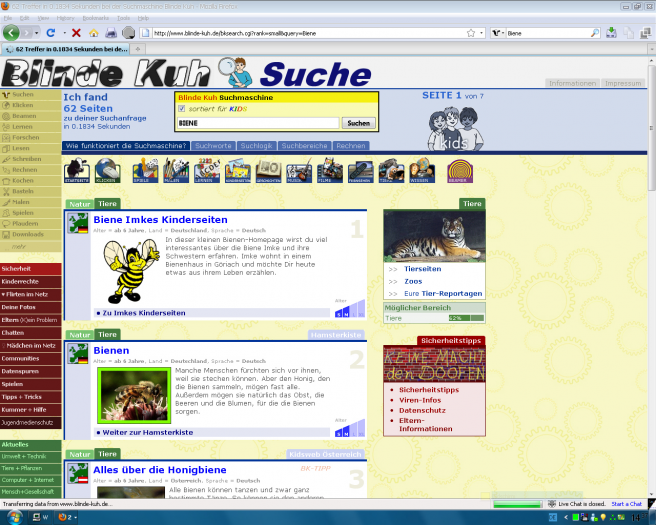The height and width of the screenshot is (525, 656).
Task: Print the page using the printer icon
Action: coord(111,33)
